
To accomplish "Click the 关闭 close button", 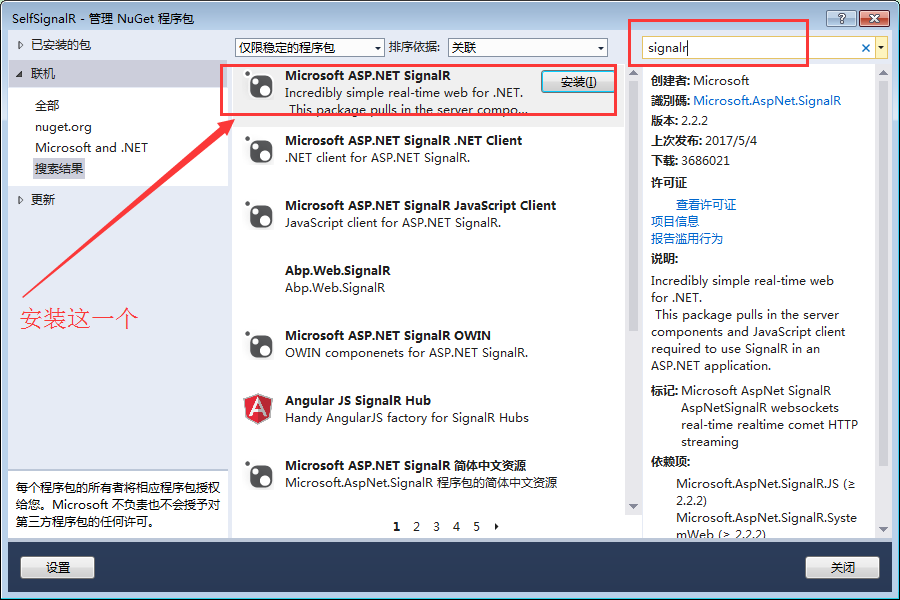I will click(x=842, y=568).
